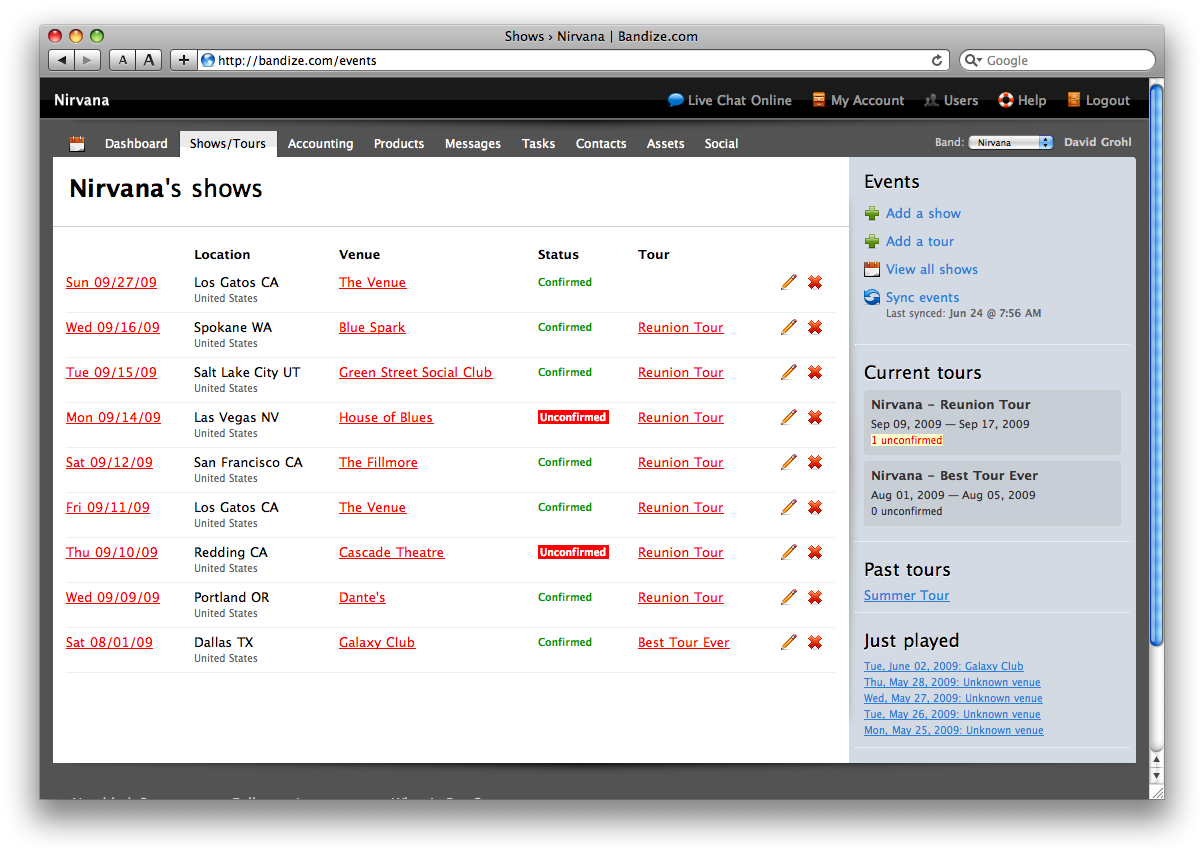The width and height of the screenshot is (1204, 854).
Task: Click the Unconfirmed status for Las Vegas NV
Action: coord(573,417)
